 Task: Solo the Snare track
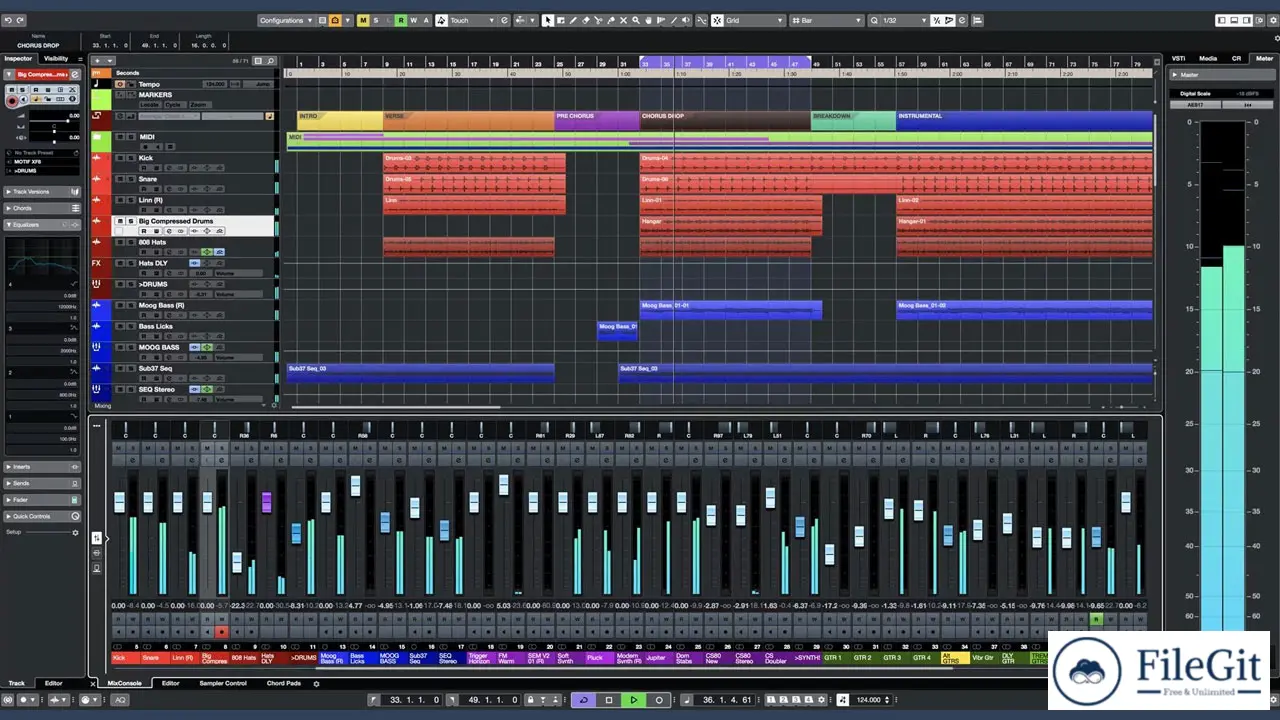(131, 179)
